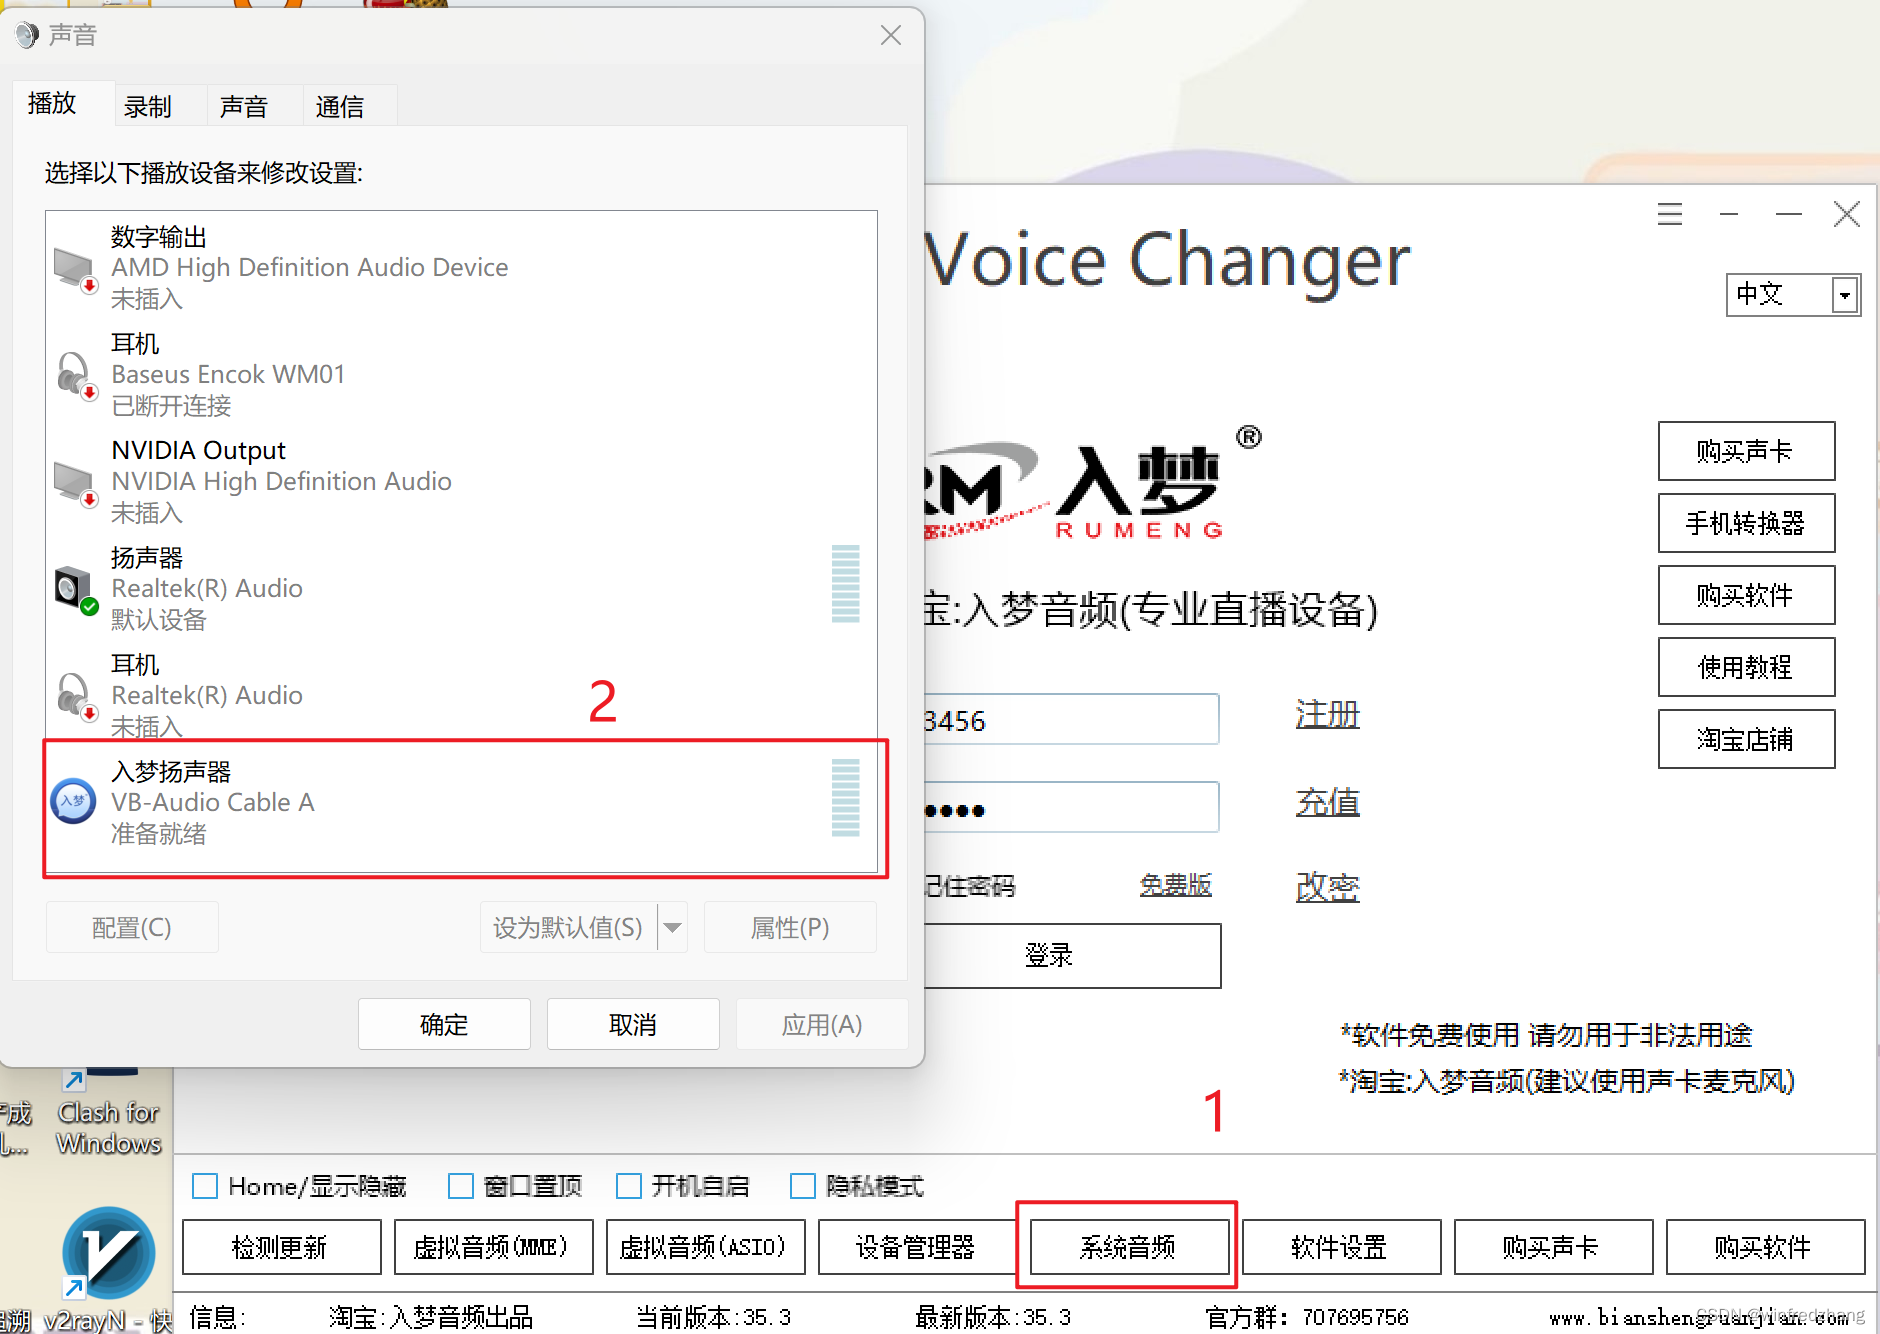1880x1334 pixels.
Task: Enable 开机自启 checkbox
Action: point(629,1186)
